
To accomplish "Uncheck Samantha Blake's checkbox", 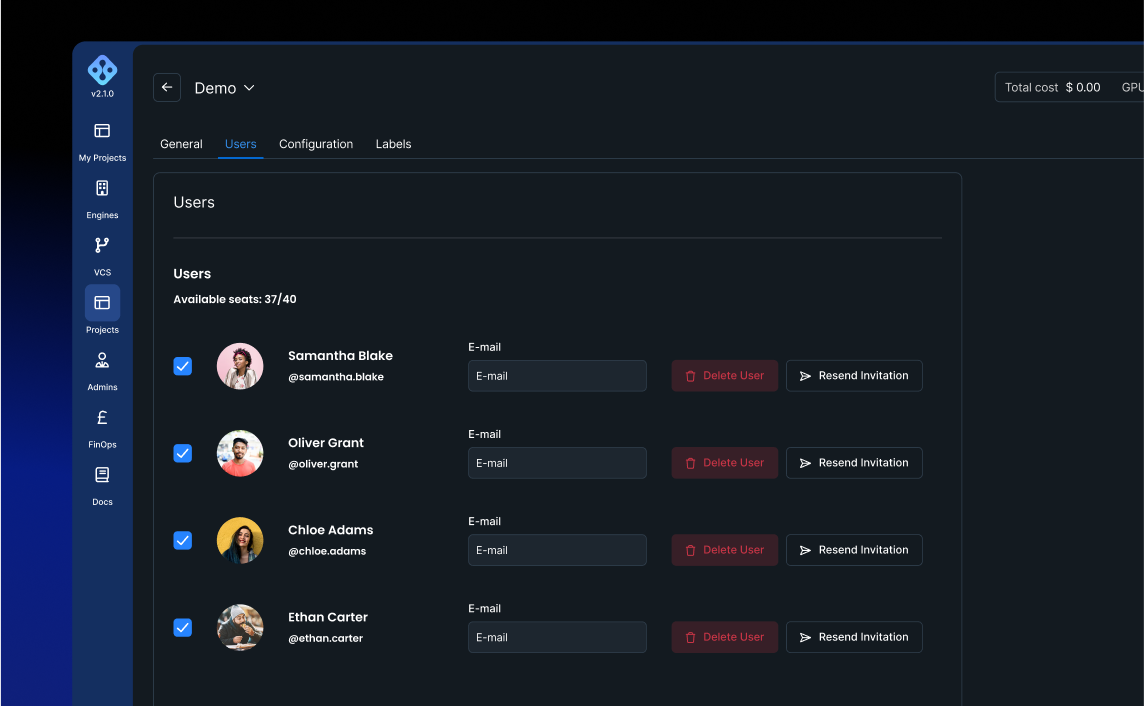I will click(182, 366).
